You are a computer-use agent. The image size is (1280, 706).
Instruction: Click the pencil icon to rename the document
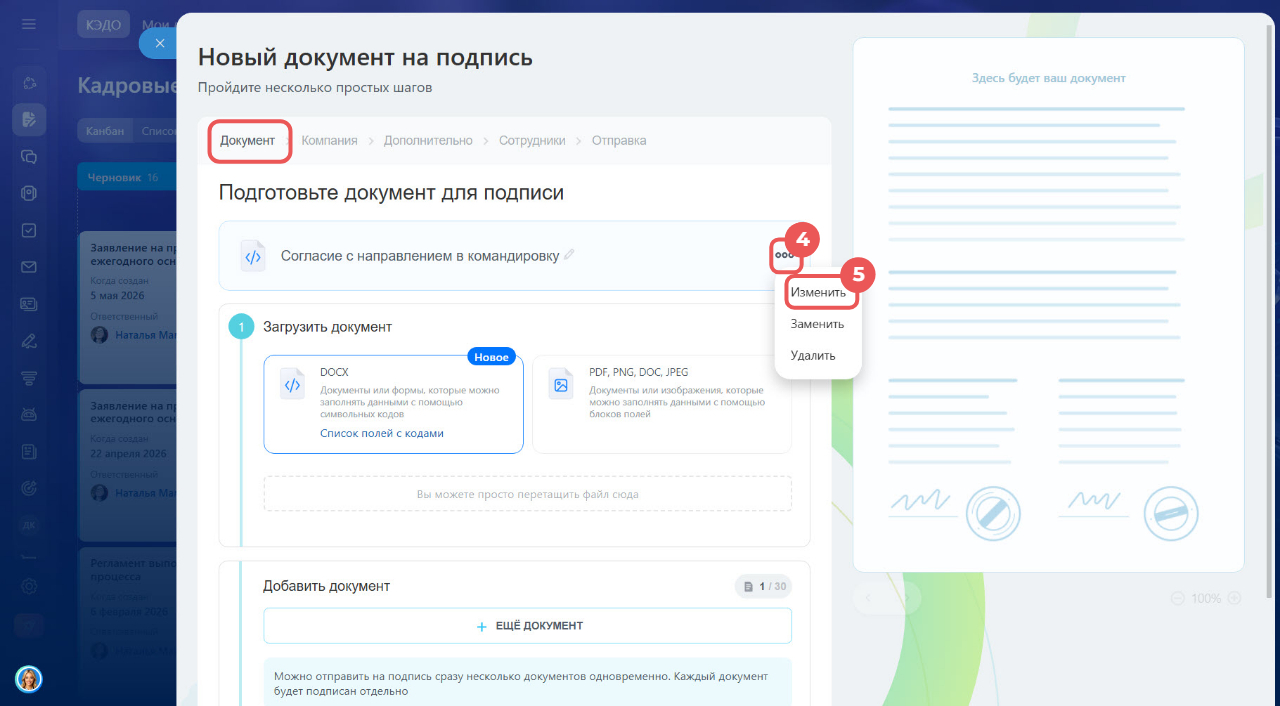point(569,255)
